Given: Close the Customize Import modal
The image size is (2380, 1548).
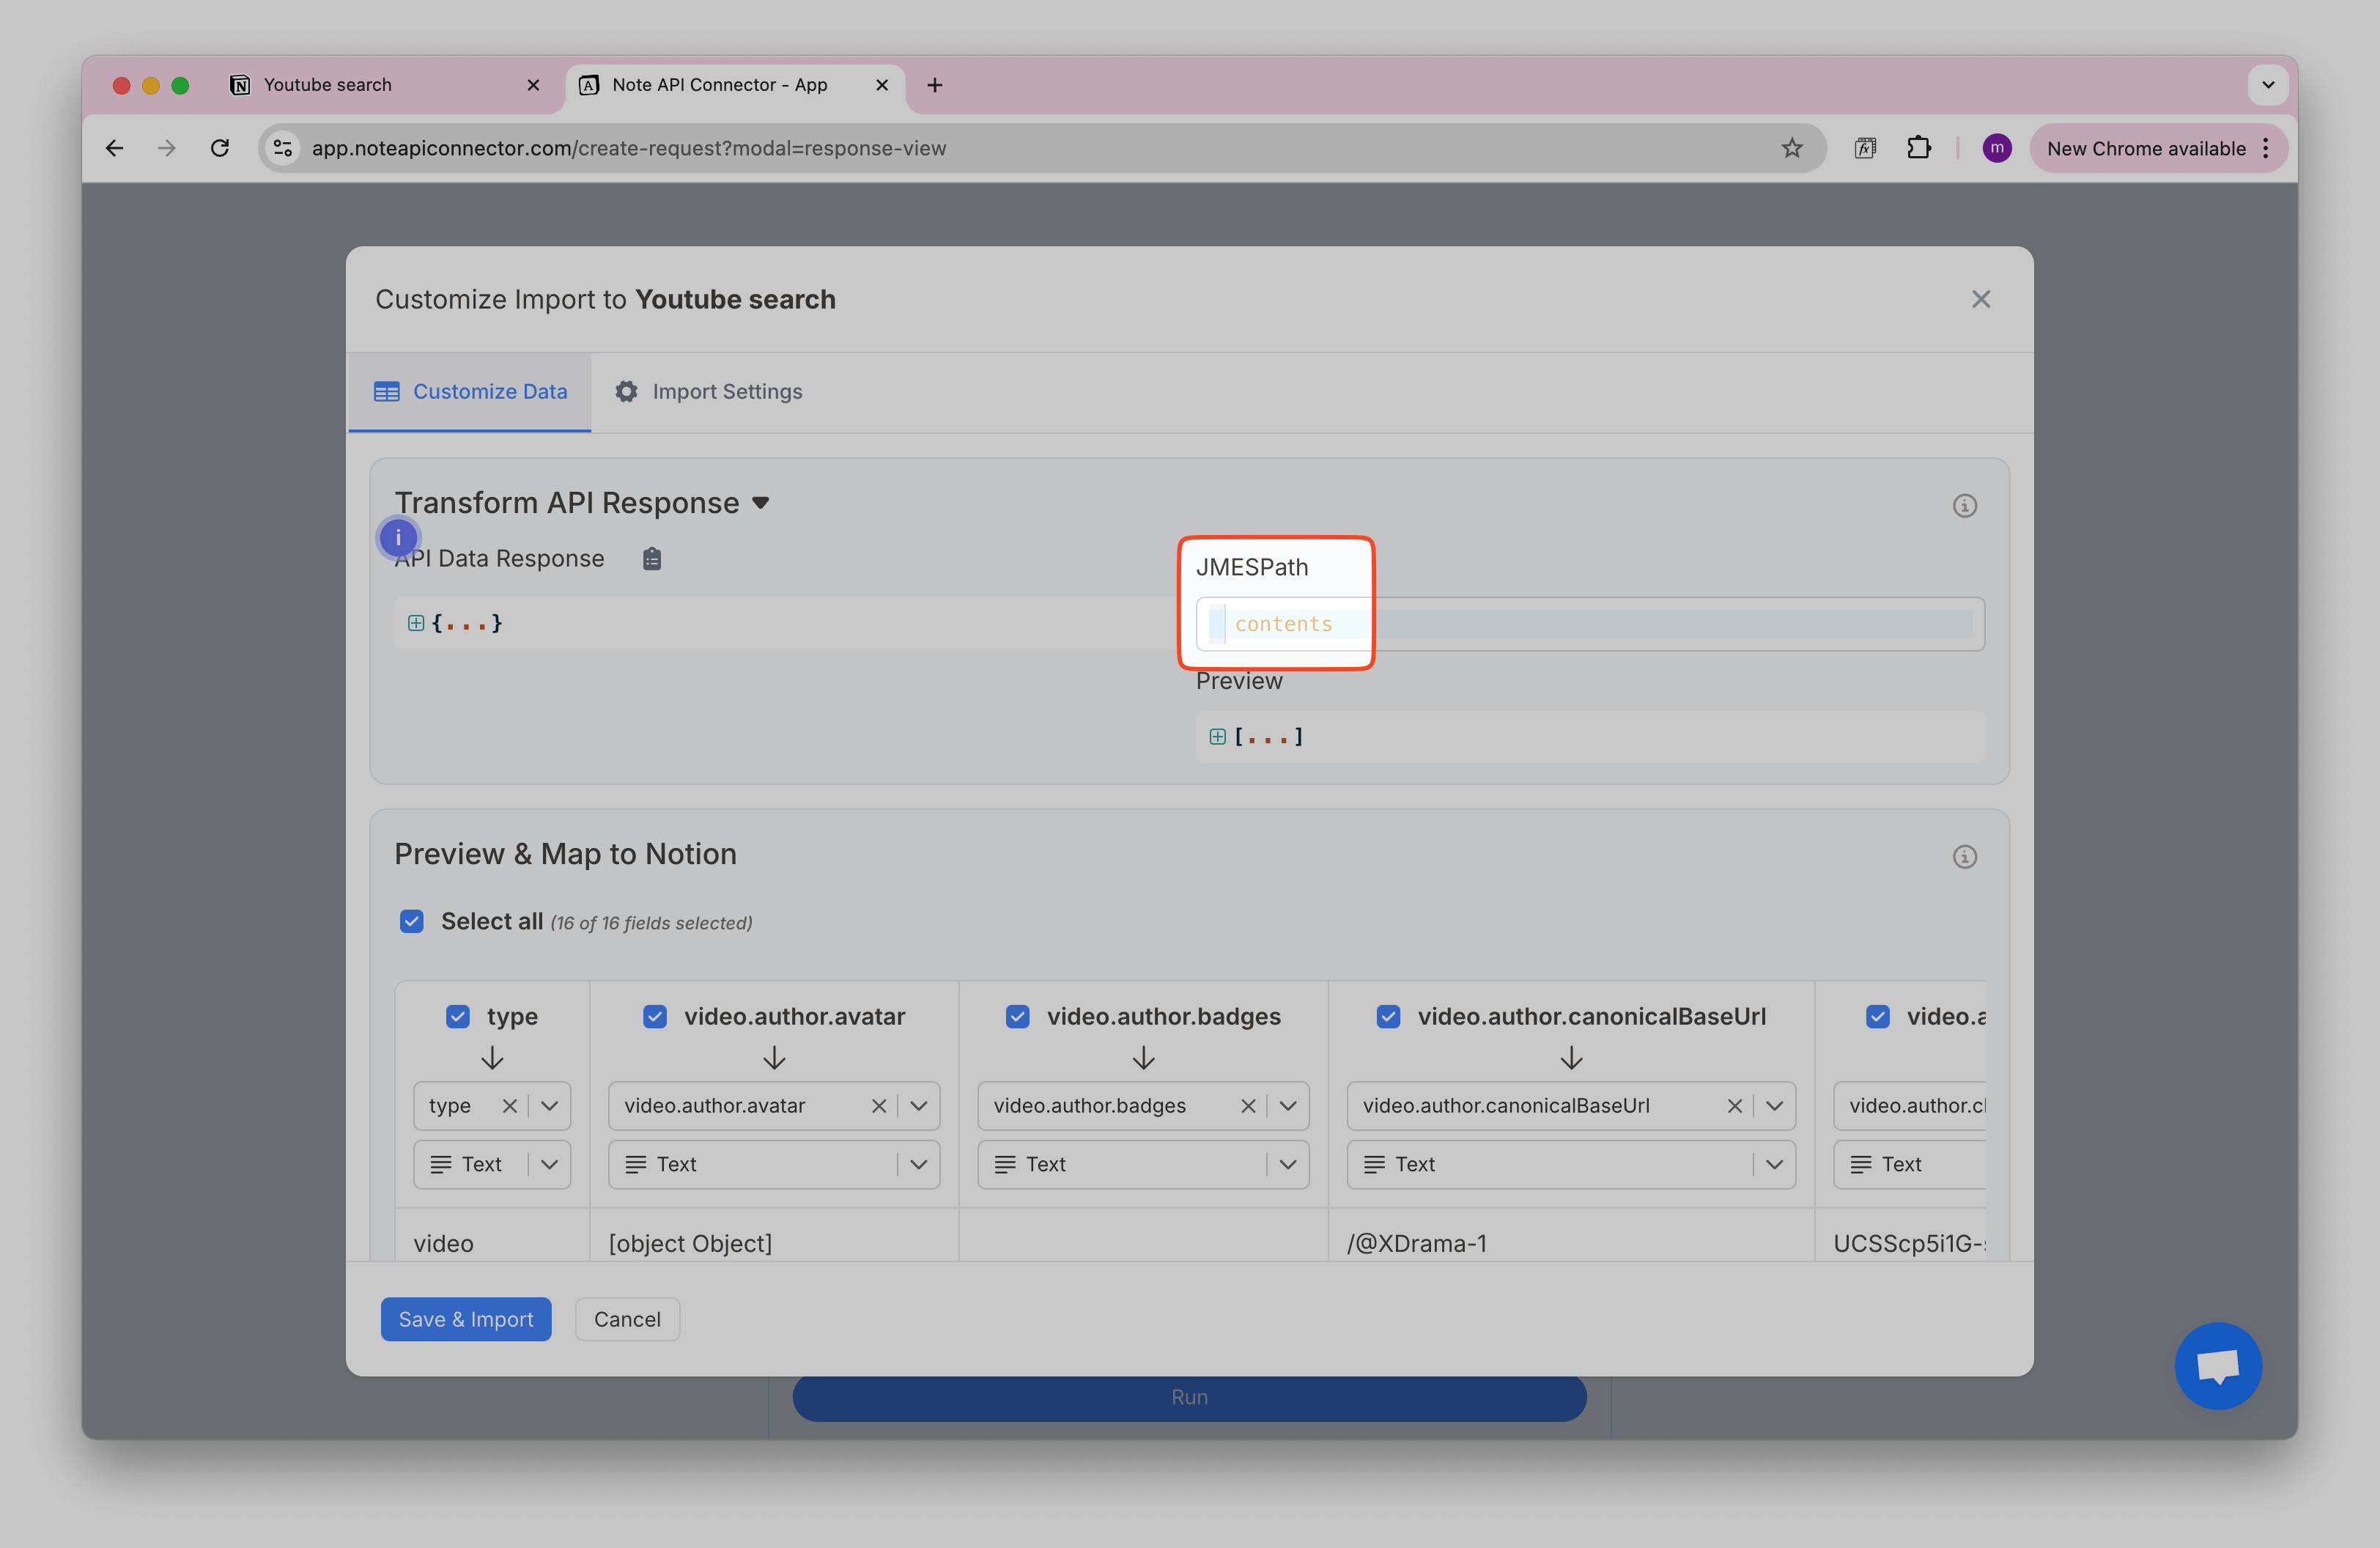Looking at the screenshot, I should (x=1981, y=299).
